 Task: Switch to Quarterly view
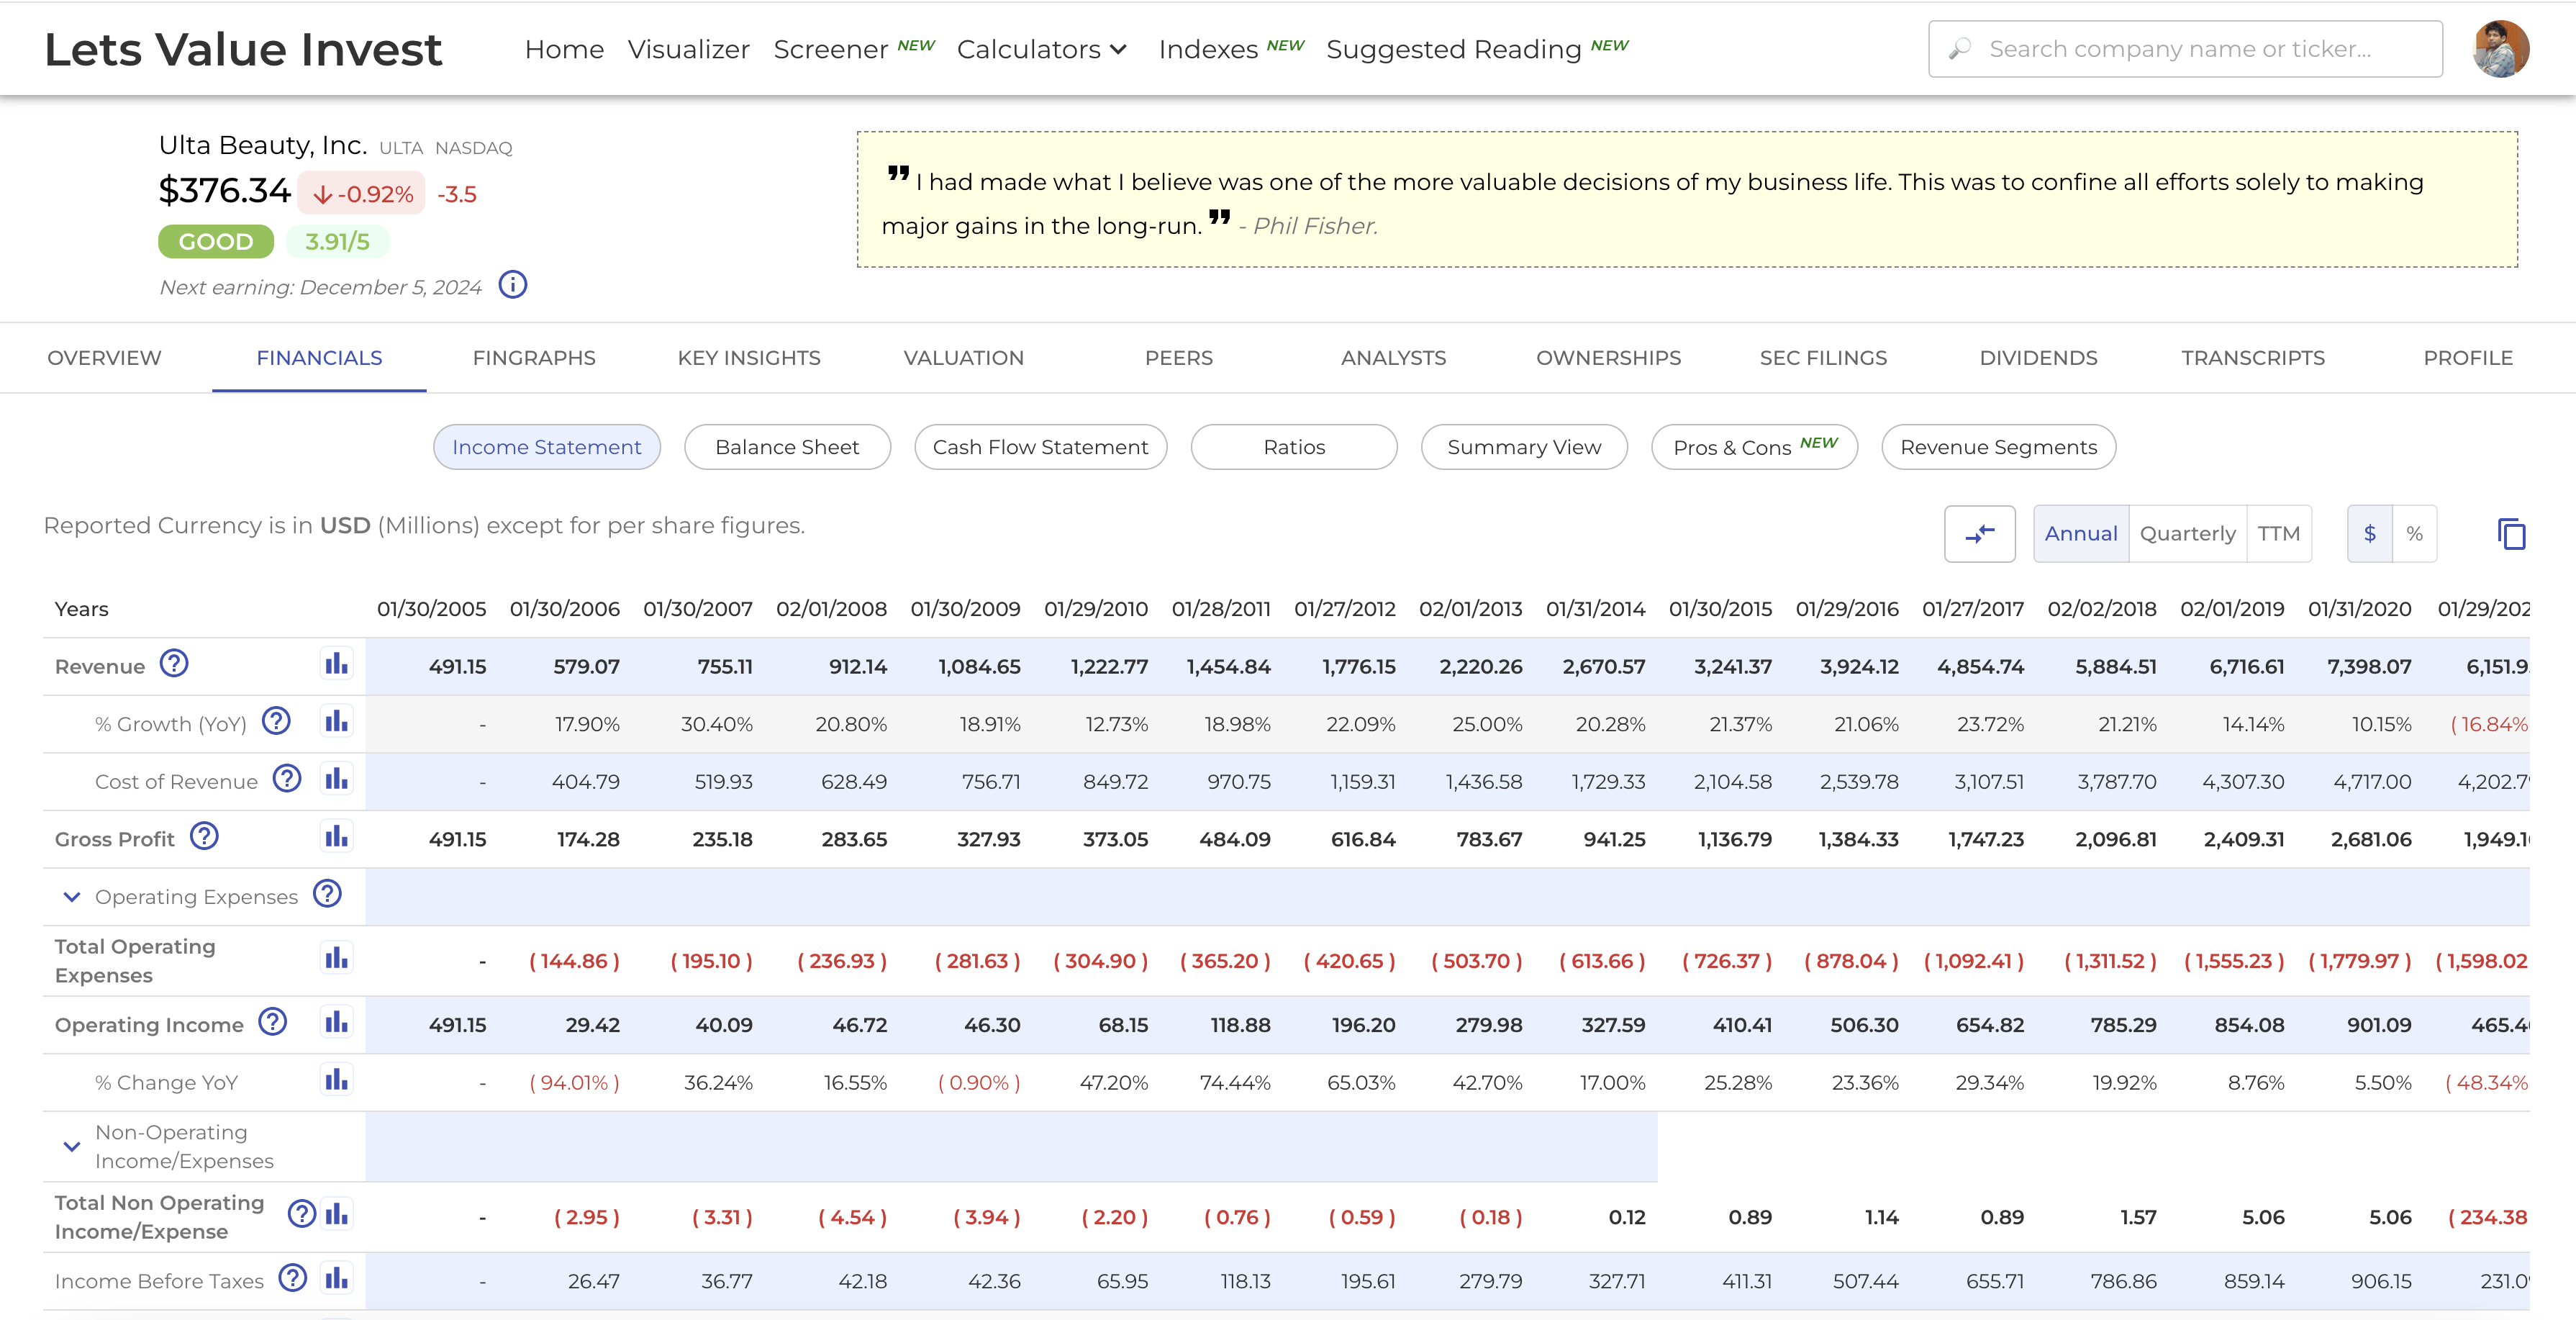coord(2187,534)
